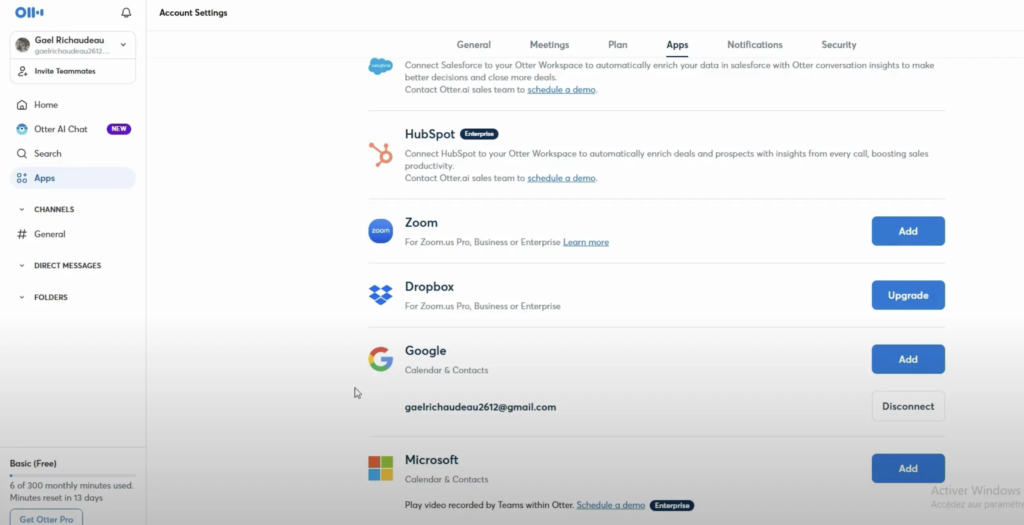Image resolution: width=1024 pixels, height=525 pixels.
Task: Expand the account dropdown chevron
Action: (123, 44)
